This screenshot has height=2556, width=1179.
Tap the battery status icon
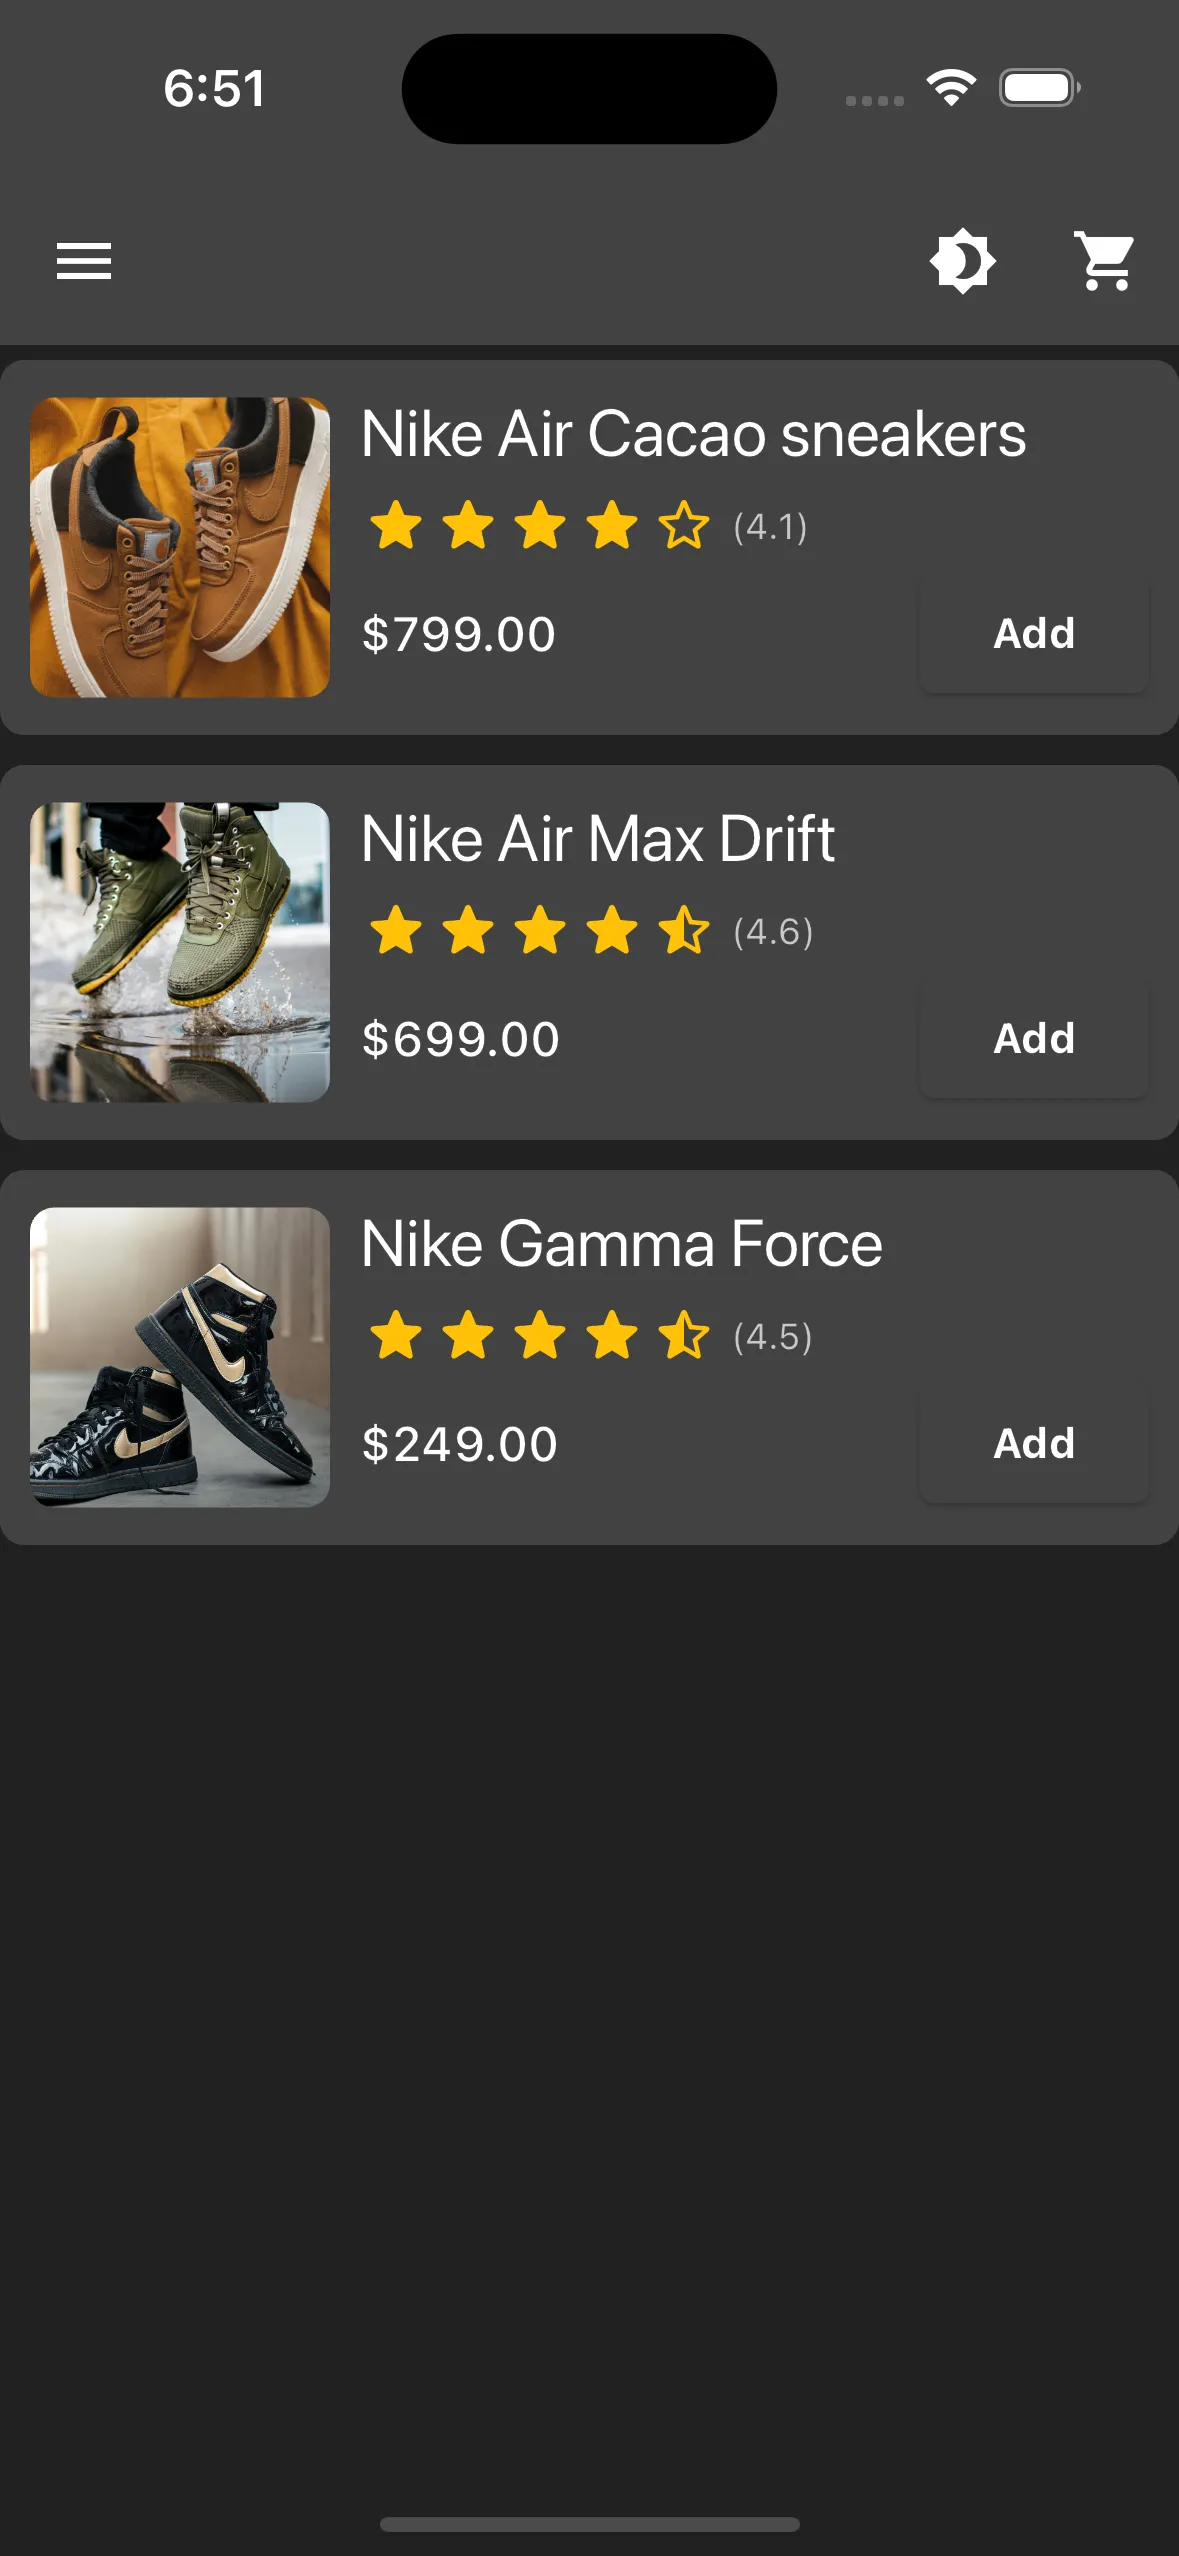point(1039,88)
